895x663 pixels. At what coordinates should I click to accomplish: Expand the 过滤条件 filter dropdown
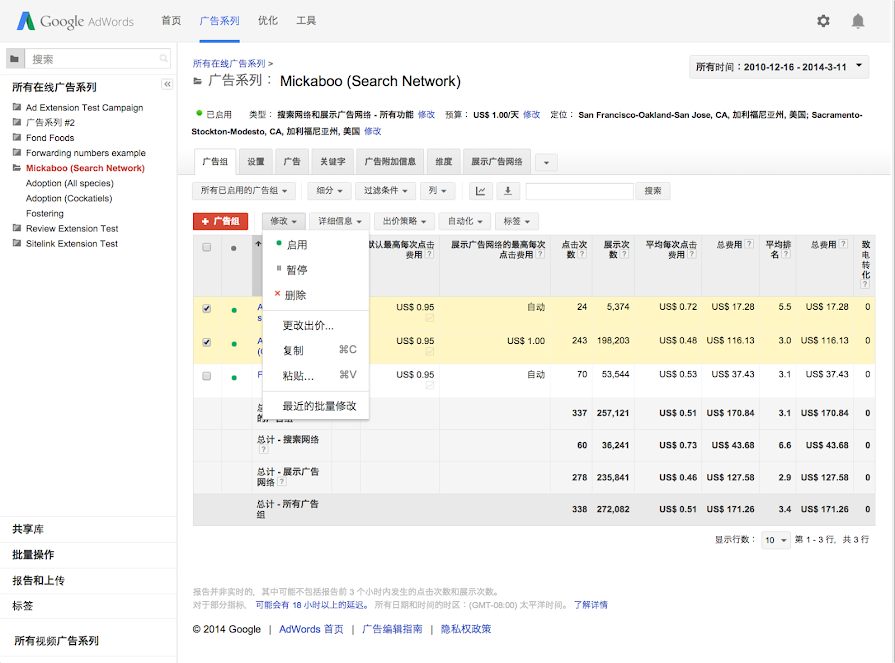coord(384,191)
